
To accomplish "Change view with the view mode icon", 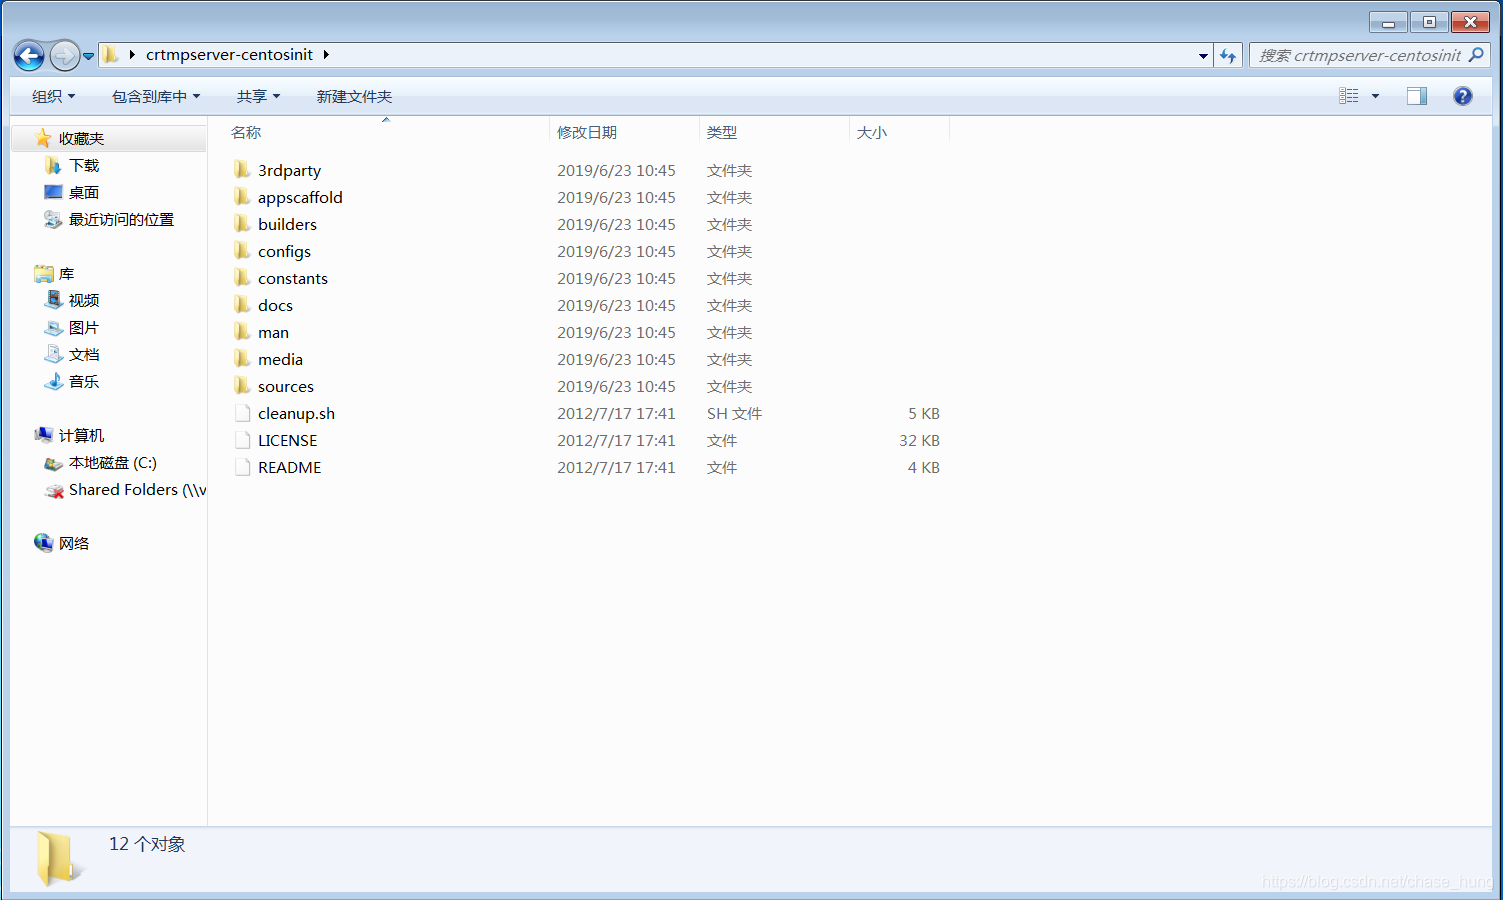I will [x=1348, y=96].
